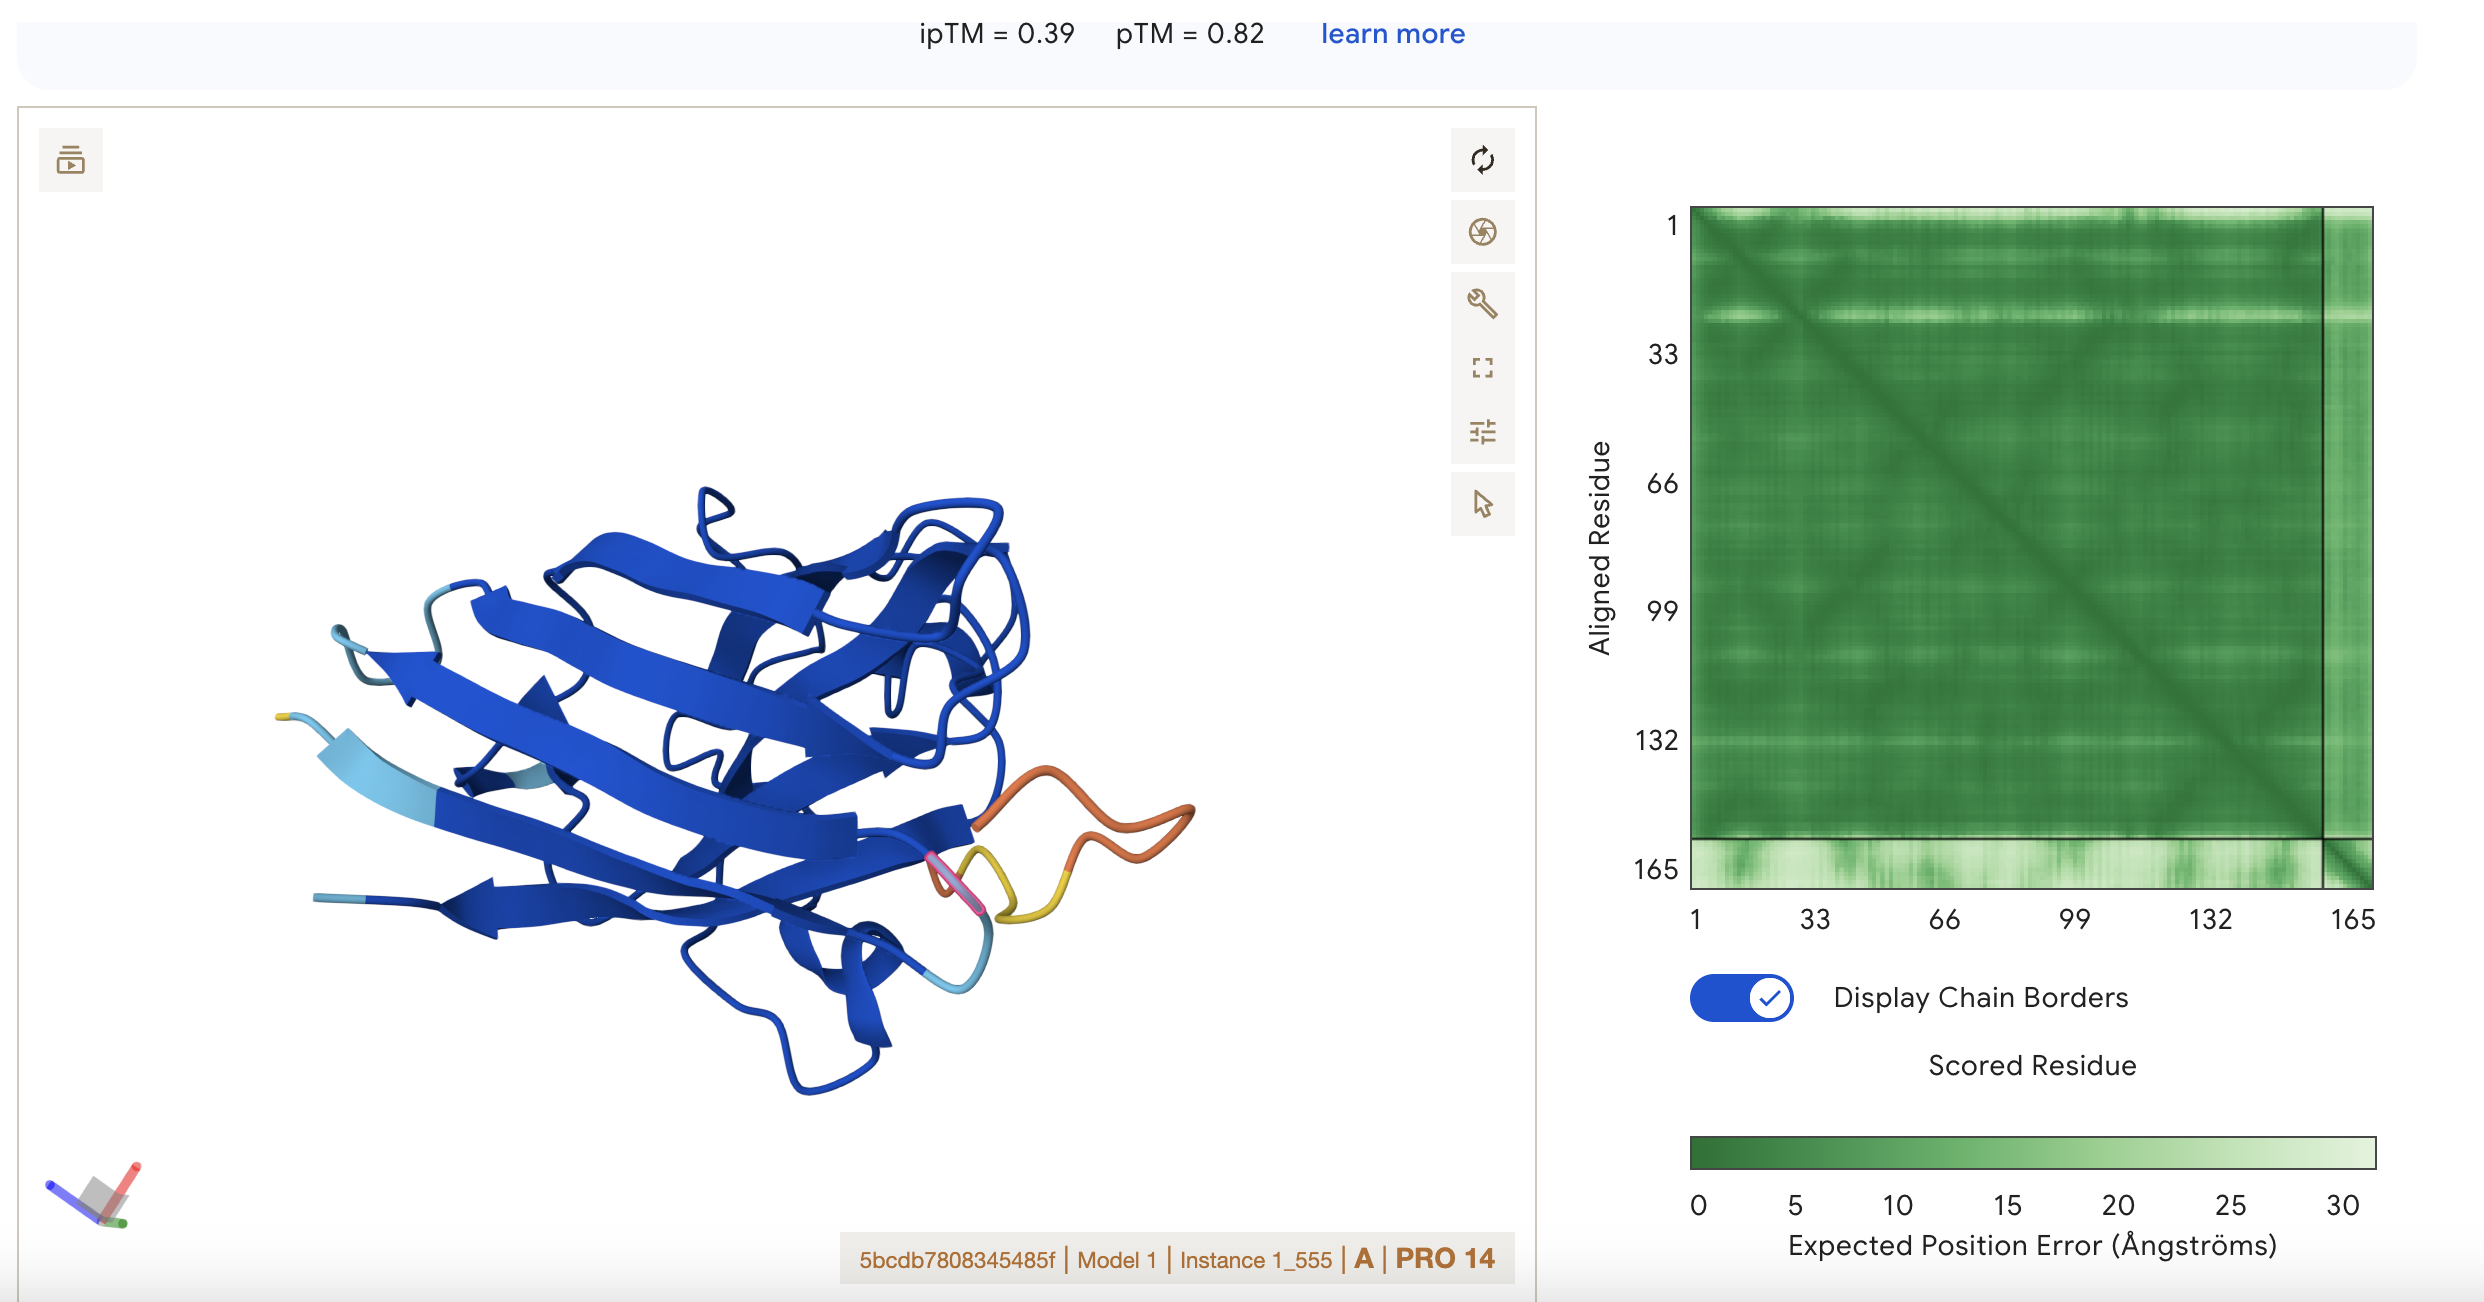Click the 5bcdb7808345485f structure ID label
This screenshot has height=1302, width=2484.
click(x=957, y=1260)
